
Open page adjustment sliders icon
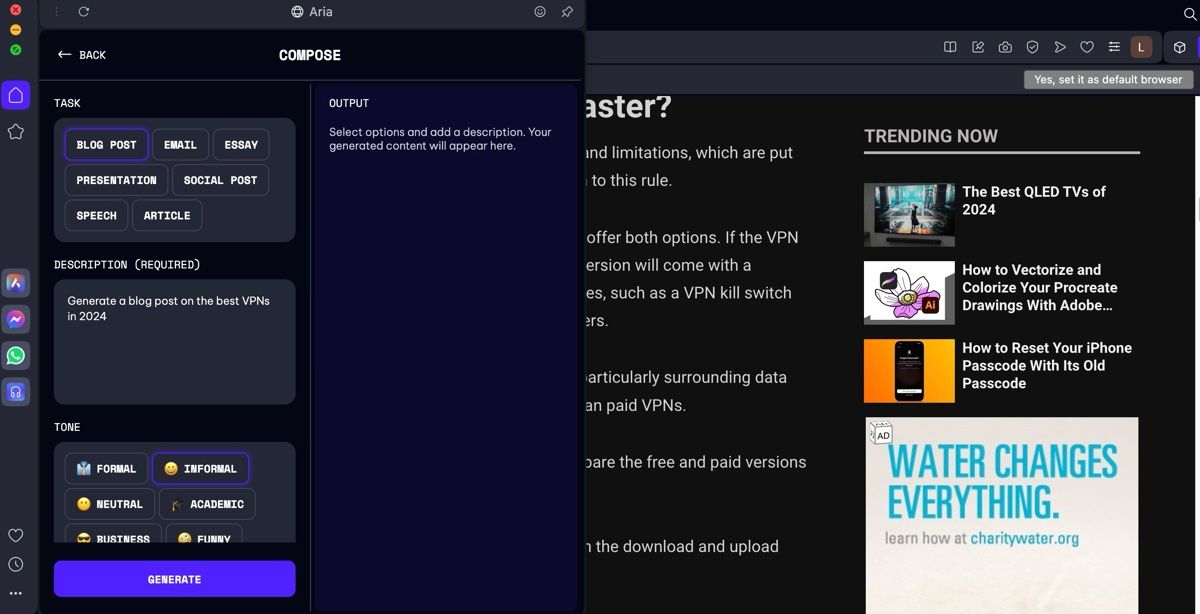click(1114, 46)
